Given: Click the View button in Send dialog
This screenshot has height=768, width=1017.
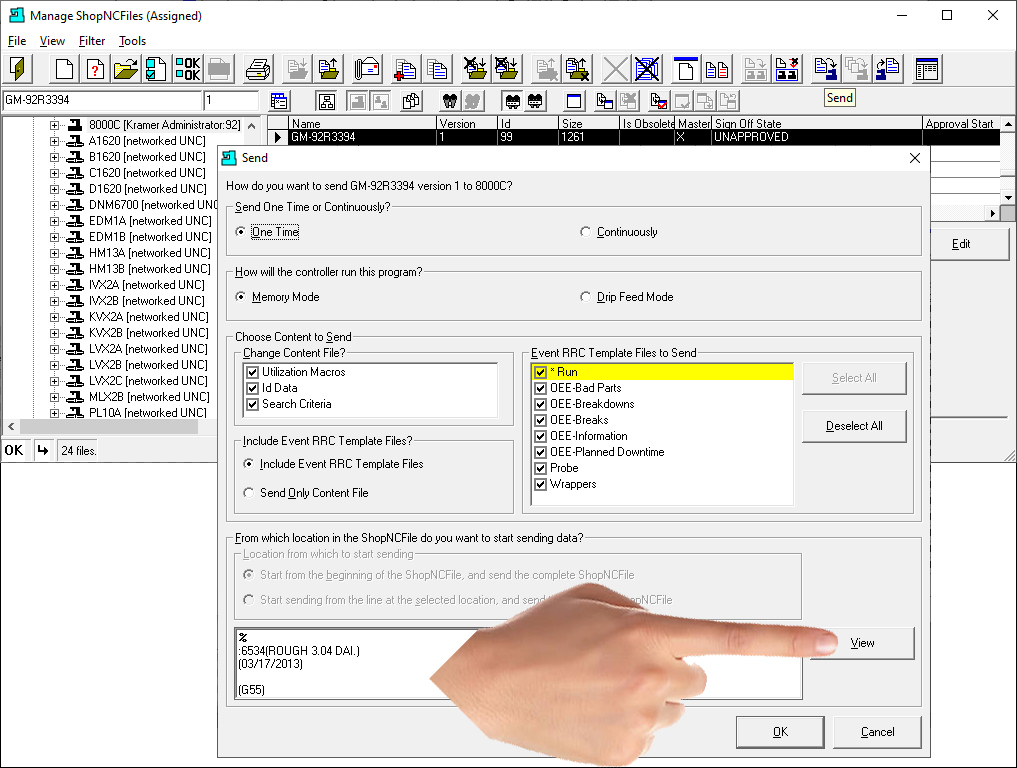Looking at the screenshot, I should [862, 643].
